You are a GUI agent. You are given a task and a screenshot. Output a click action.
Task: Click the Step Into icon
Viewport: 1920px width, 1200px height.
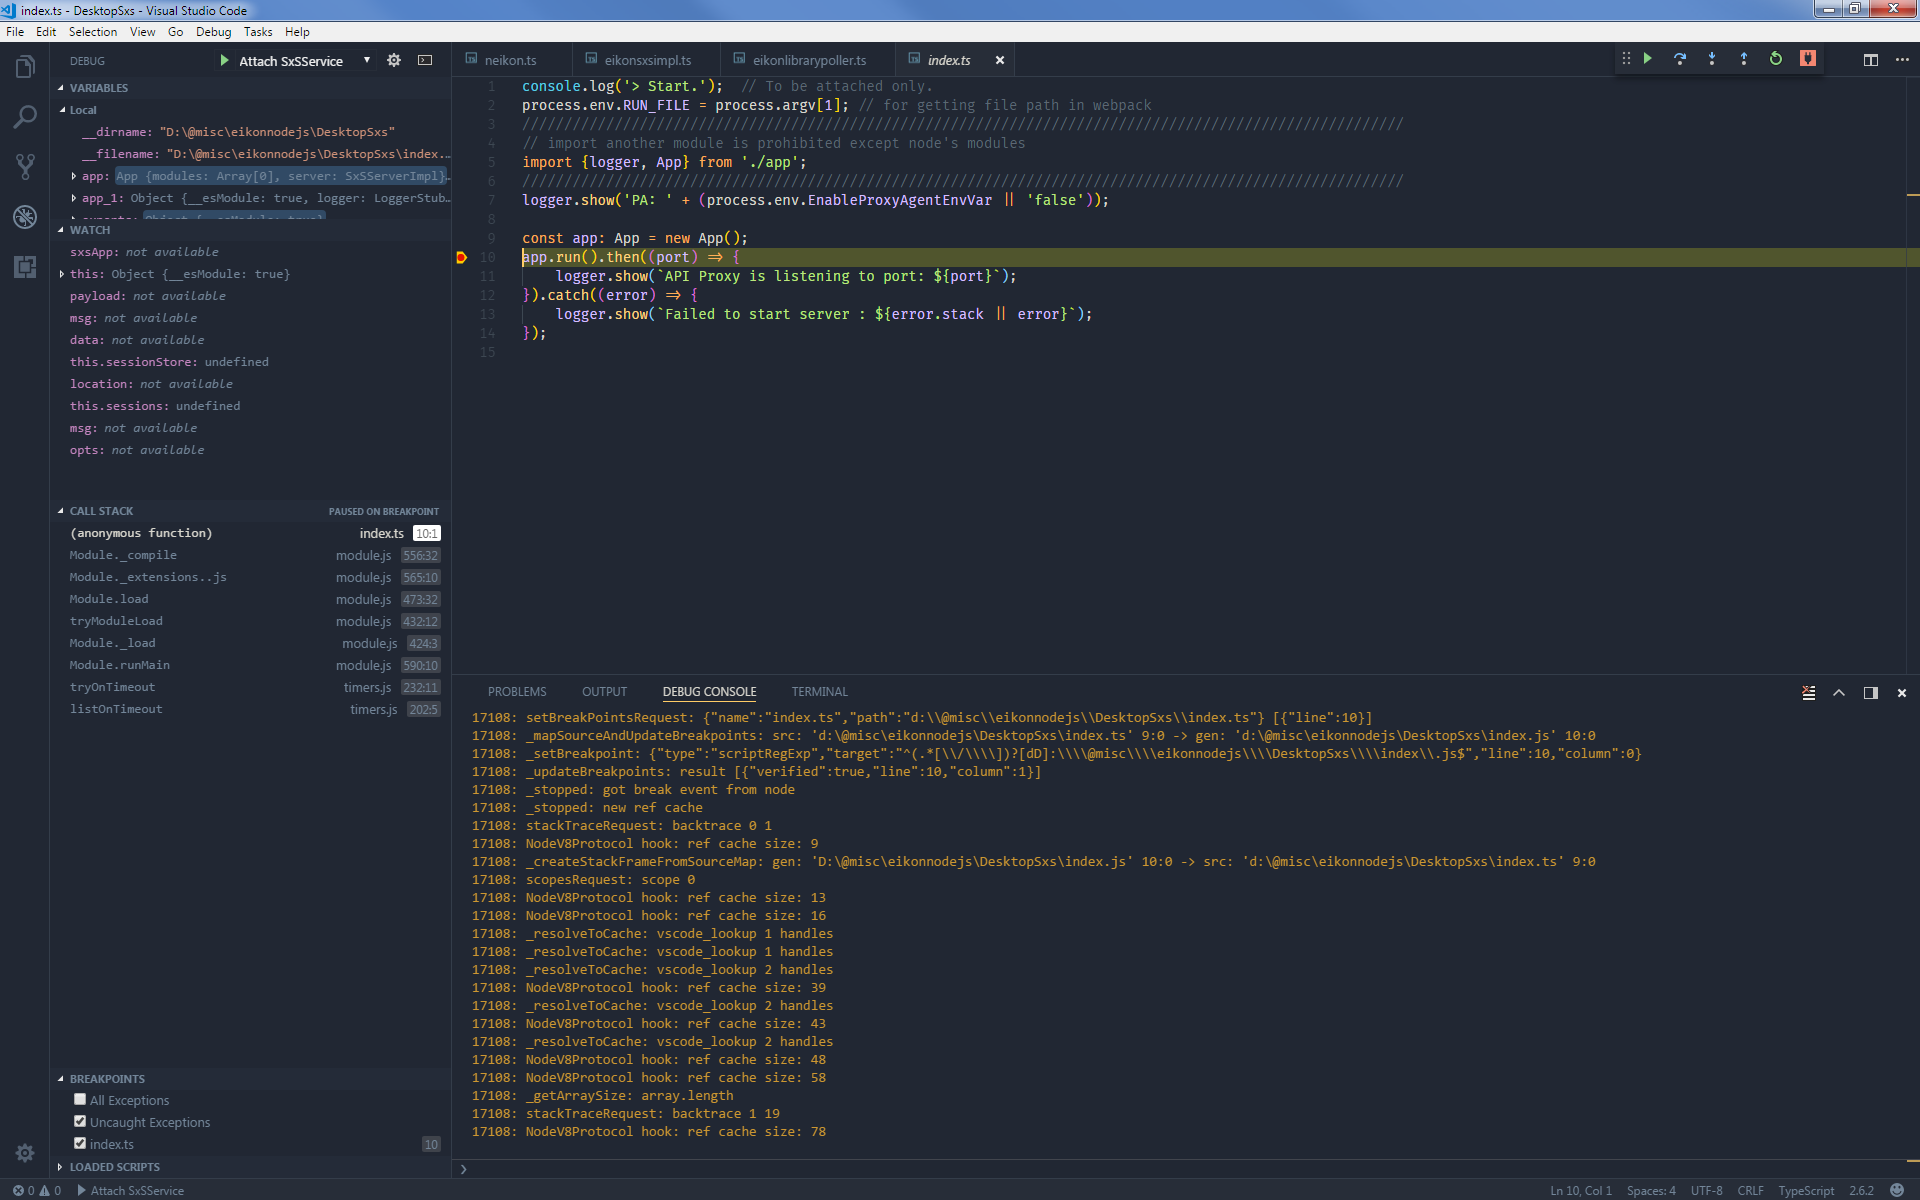coord(1712,59)
